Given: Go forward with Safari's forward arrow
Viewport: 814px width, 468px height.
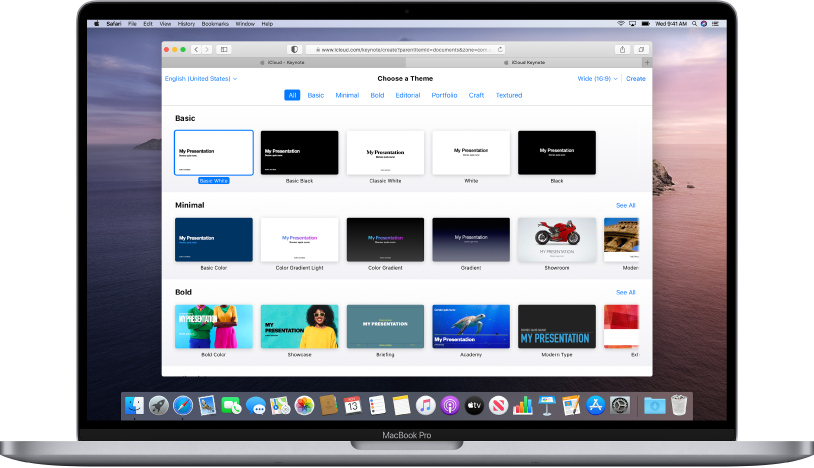Looking at the screenshot, I should (207, 49).
